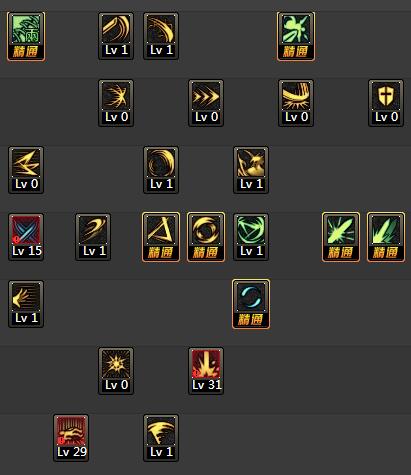The image size is (411, 475).
Task: Click the crossed blue swords Lv 15 skill
Action: tap(26, 237)
